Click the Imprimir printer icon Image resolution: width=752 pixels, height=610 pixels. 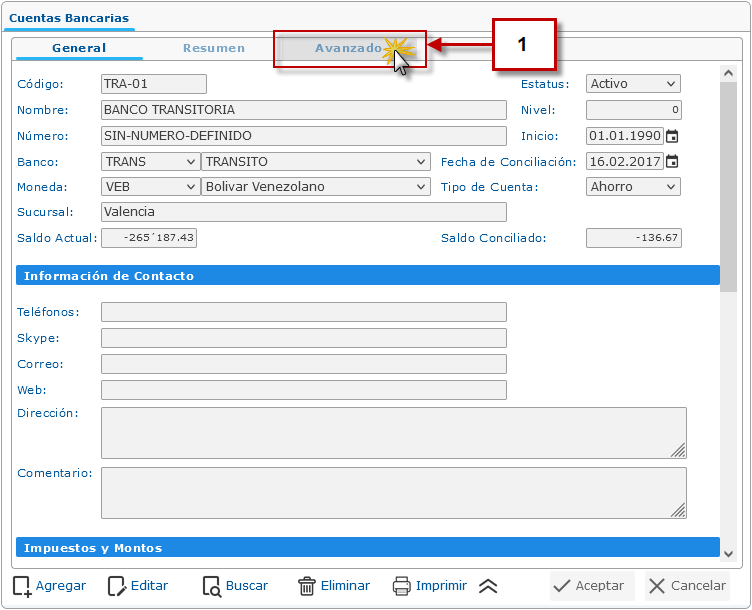click(x=402, y=586)
